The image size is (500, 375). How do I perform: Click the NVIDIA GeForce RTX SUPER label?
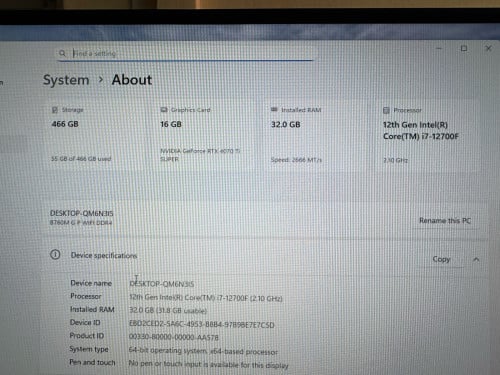click(200, 155)
